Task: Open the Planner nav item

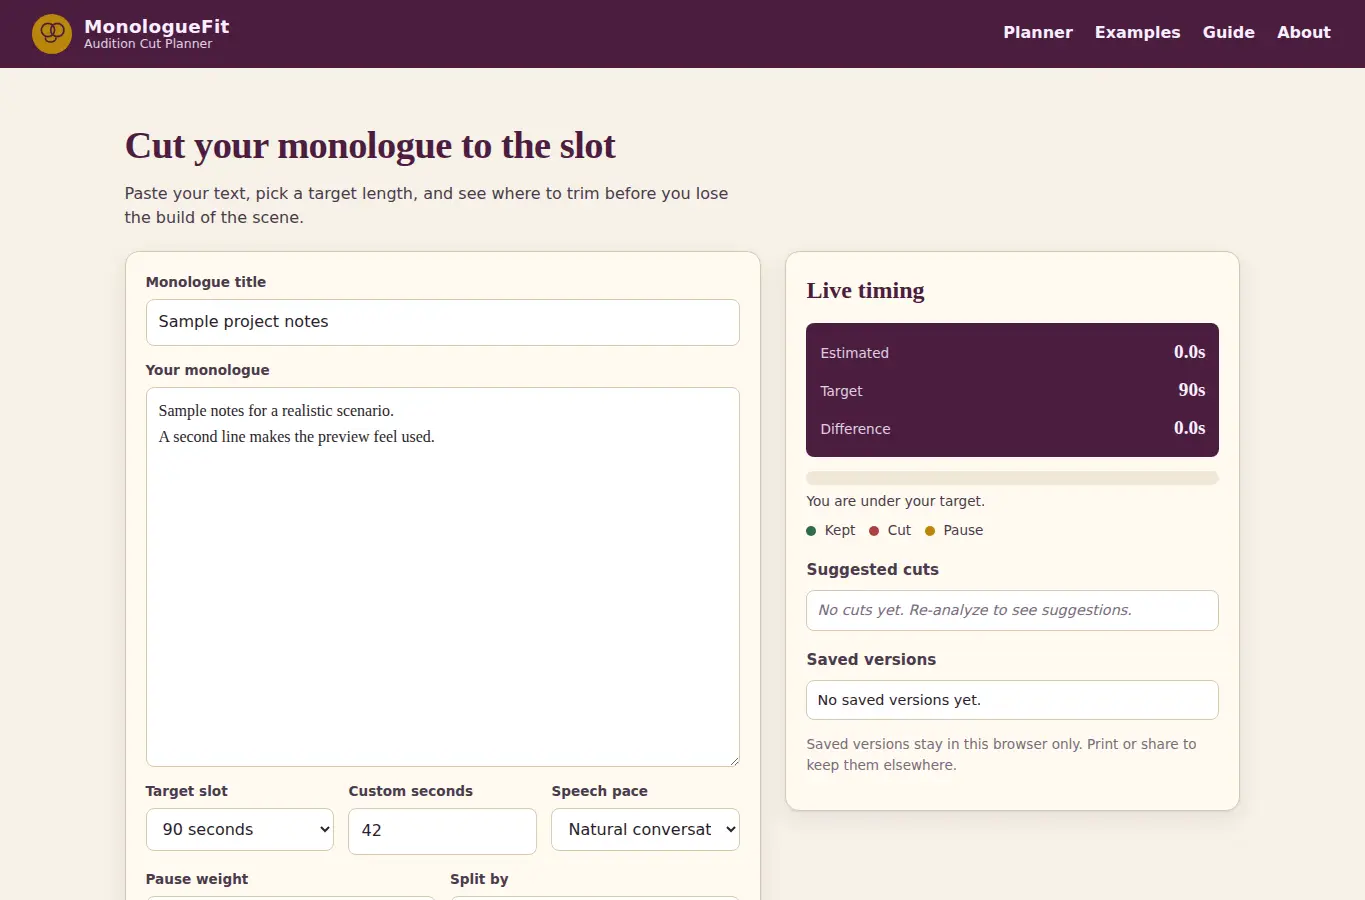Action: tap(1038, 32)
